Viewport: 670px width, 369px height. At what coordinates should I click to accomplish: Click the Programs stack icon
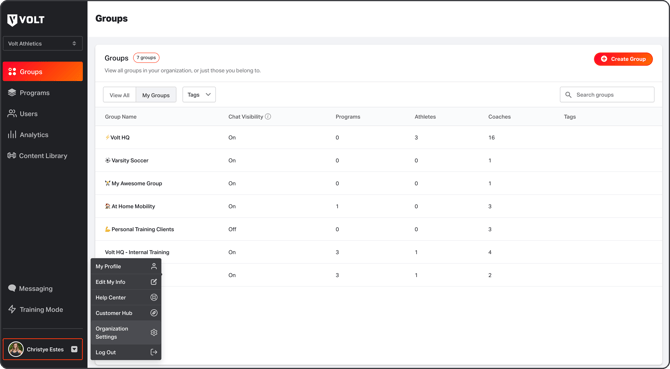click(x=12, y=93)
